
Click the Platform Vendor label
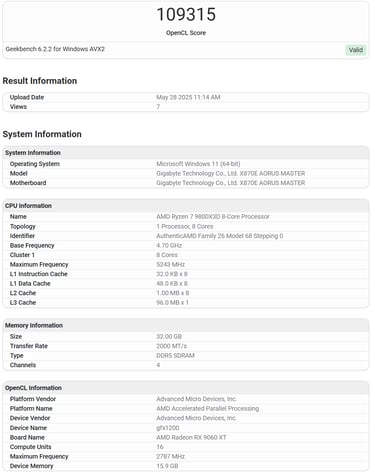click(x=33, y=399)
